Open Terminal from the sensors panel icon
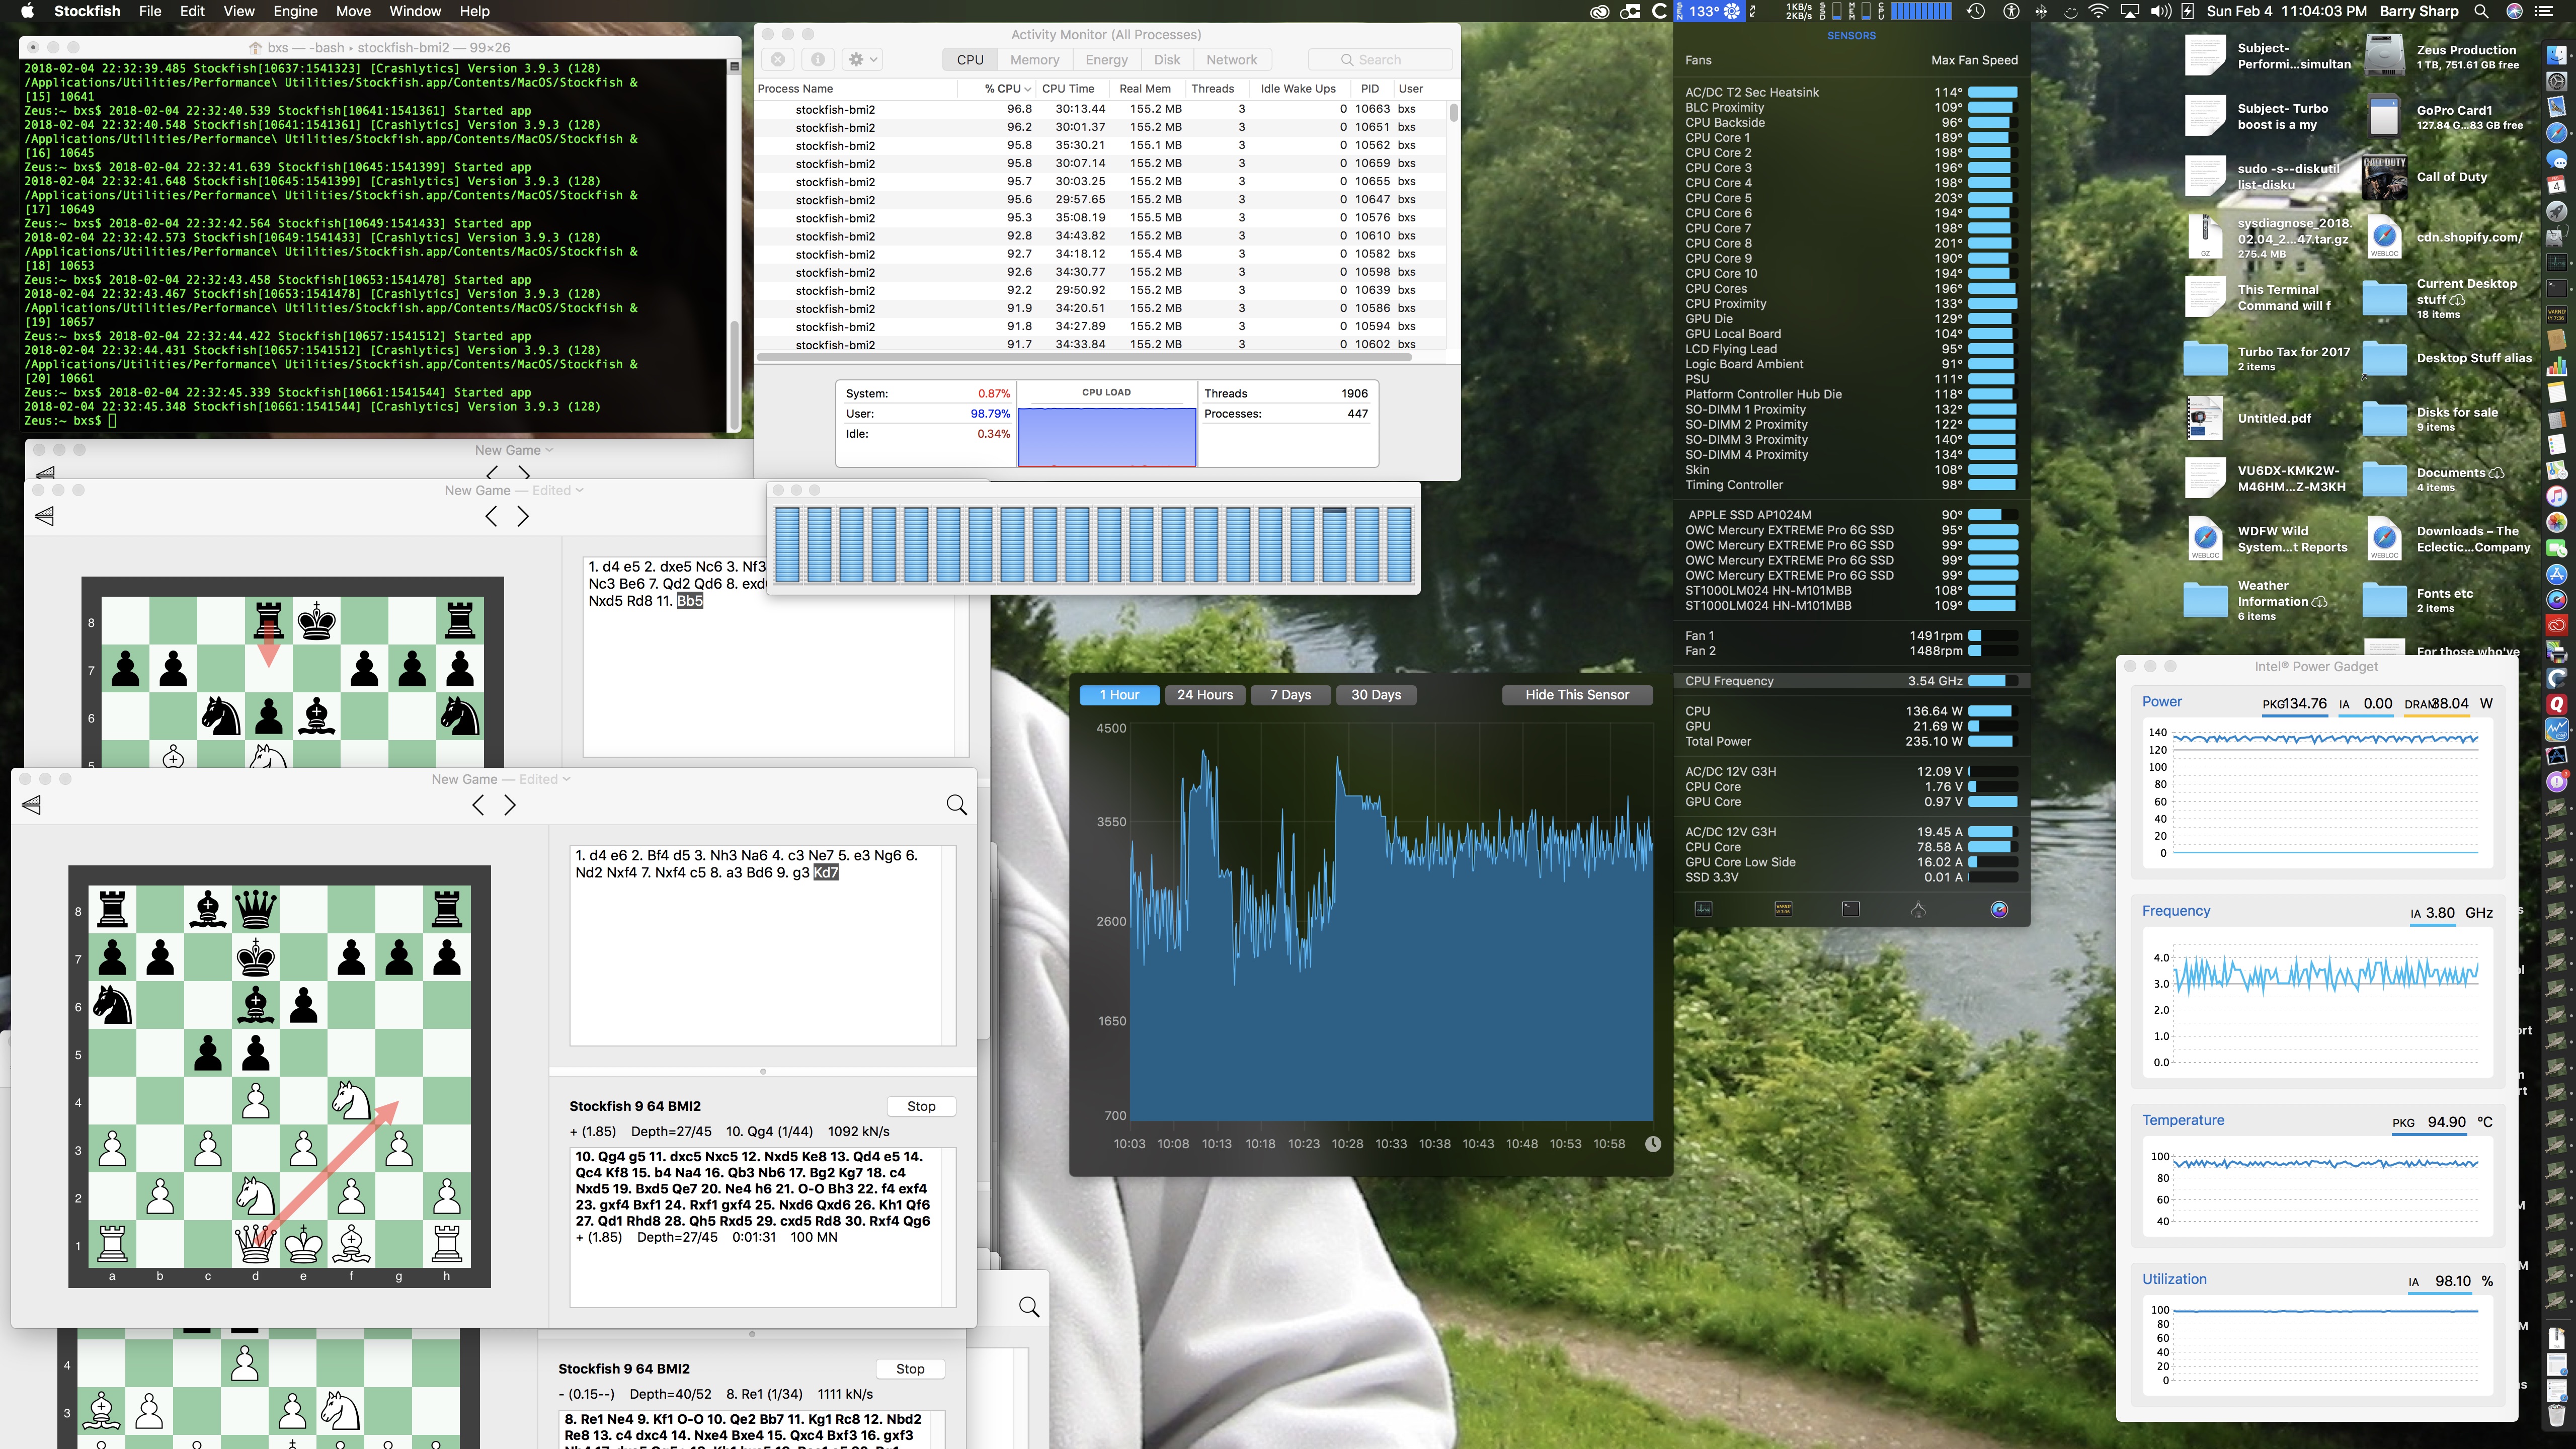Screen dimensions: 2576x1449 [x=1851, y=909]
